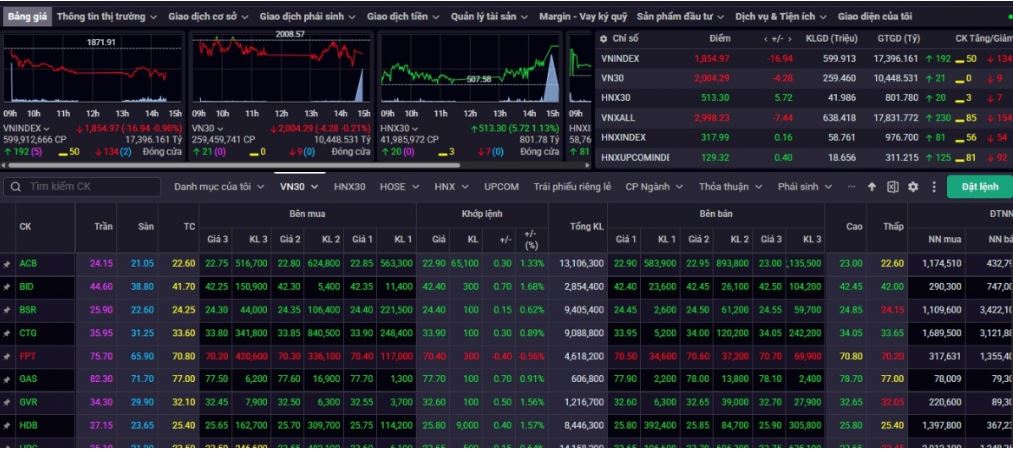Pin the BID stock row

tap(6, 287)
